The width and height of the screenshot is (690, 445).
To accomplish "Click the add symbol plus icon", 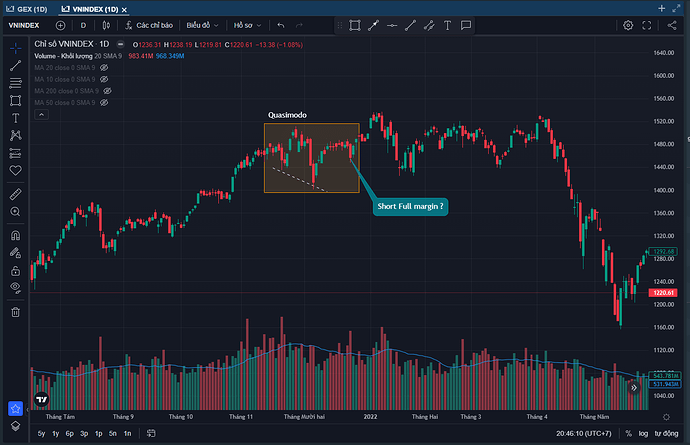I will 62,24.
